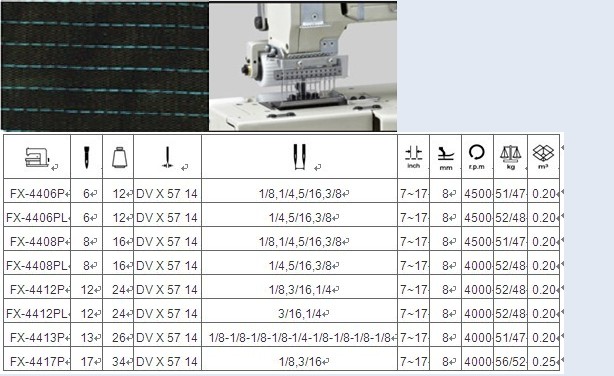This screenshot has height=376, width=614.
Task: Click the striped fabric sample image
Action: pyautogui.click(x=105, y=66)
